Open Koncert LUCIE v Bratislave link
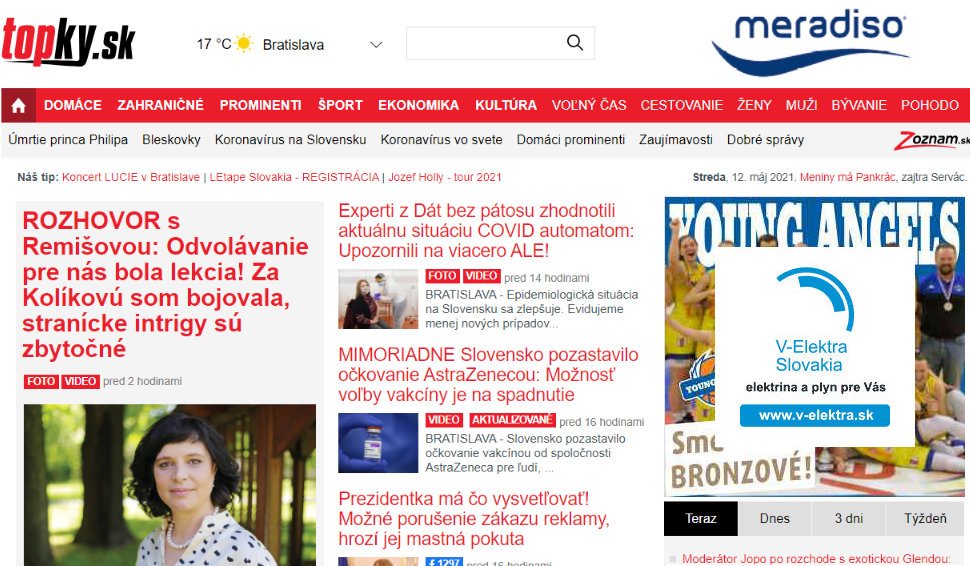 point(131,177)
